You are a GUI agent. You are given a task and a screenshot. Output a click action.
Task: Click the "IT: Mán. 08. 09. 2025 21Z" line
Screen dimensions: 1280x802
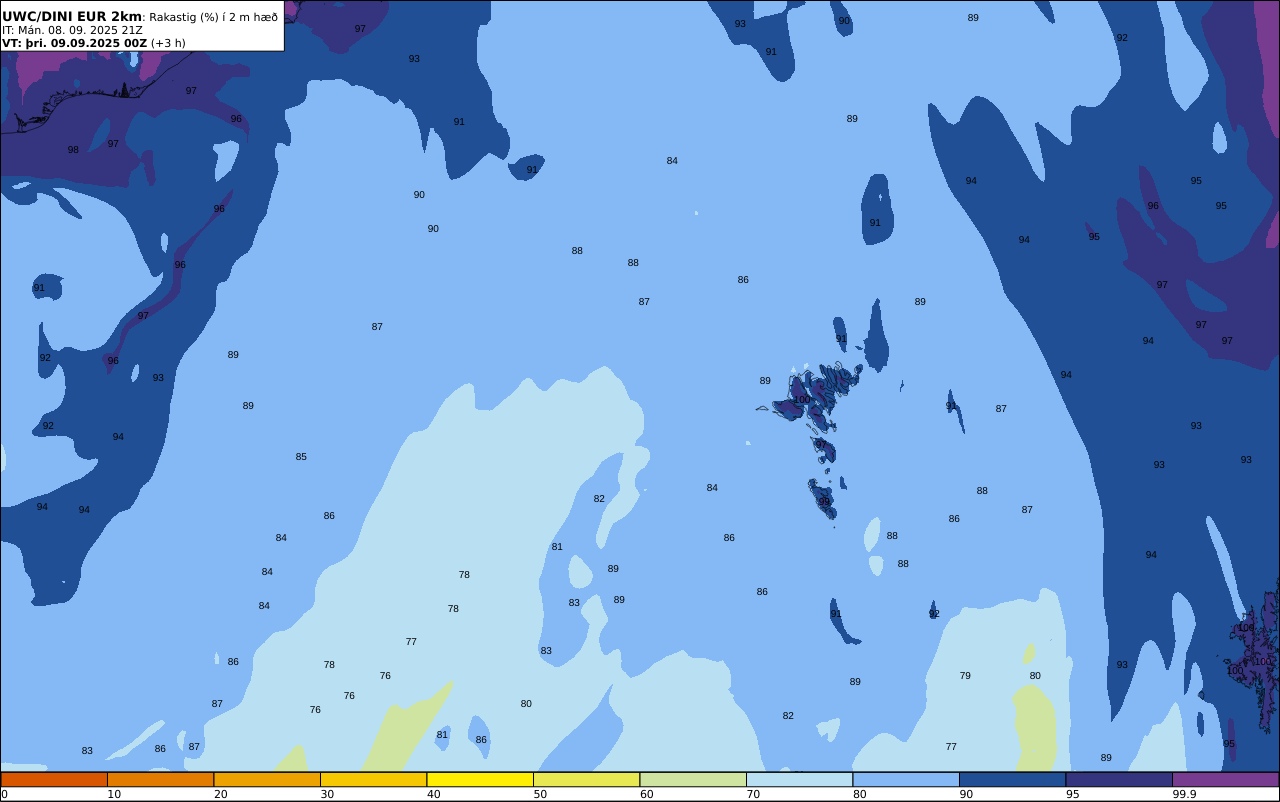click(x=72, y=30)
